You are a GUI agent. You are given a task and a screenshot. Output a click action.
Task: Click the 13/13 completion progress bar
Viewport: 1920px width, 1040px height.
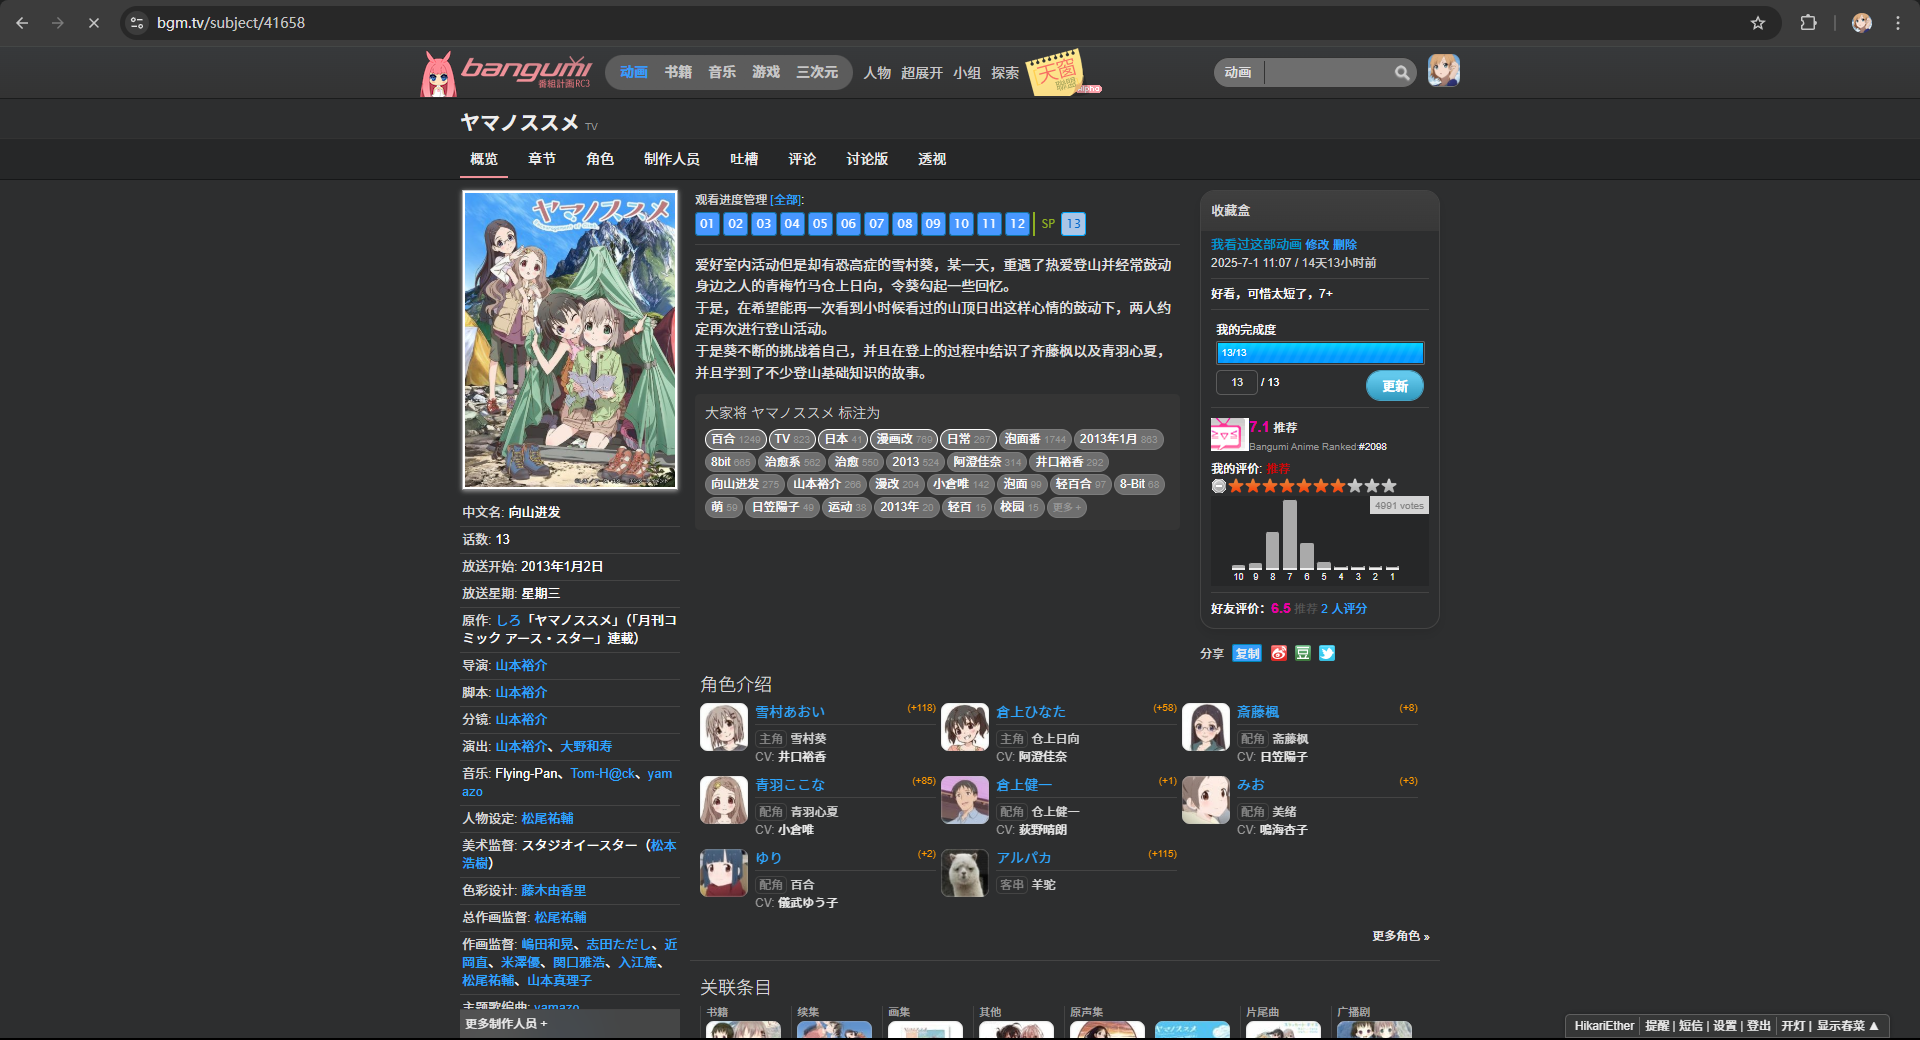click(x=1320, y=353)
